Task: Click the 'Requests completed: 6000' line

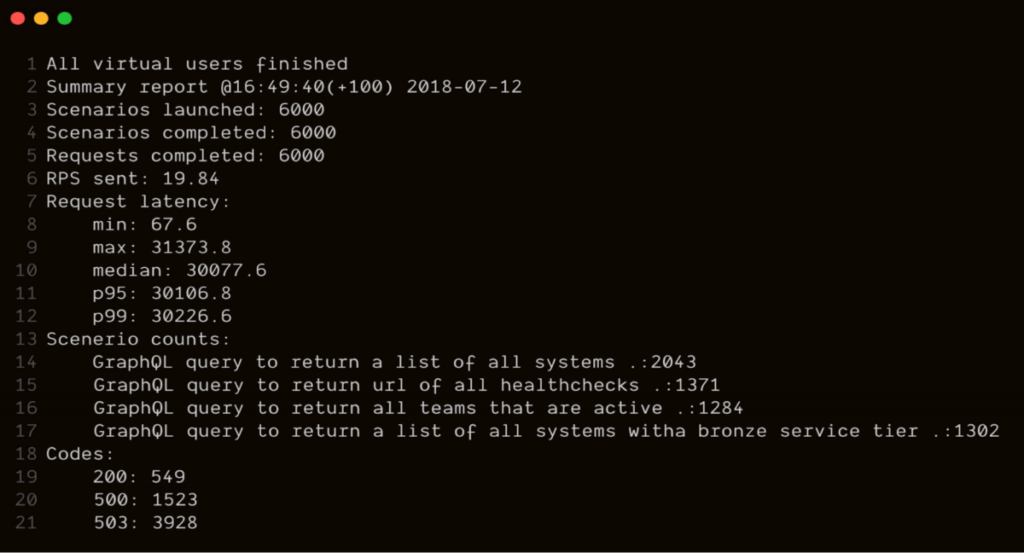Action: pos(185,155)
